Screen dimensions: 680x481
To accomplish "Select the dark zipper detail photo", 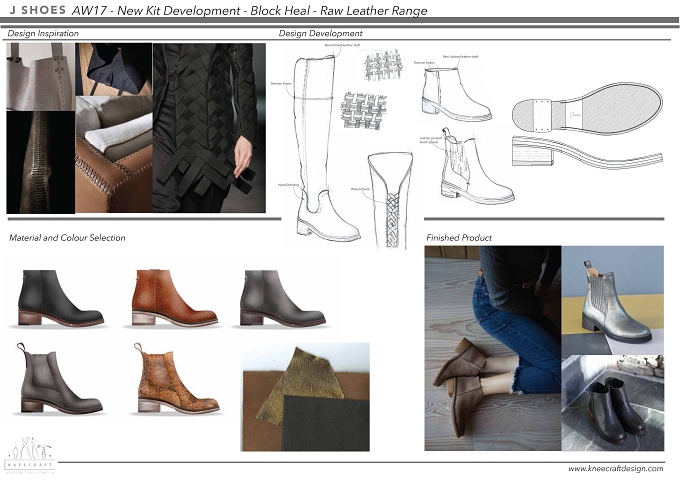I will coord(41,162).
